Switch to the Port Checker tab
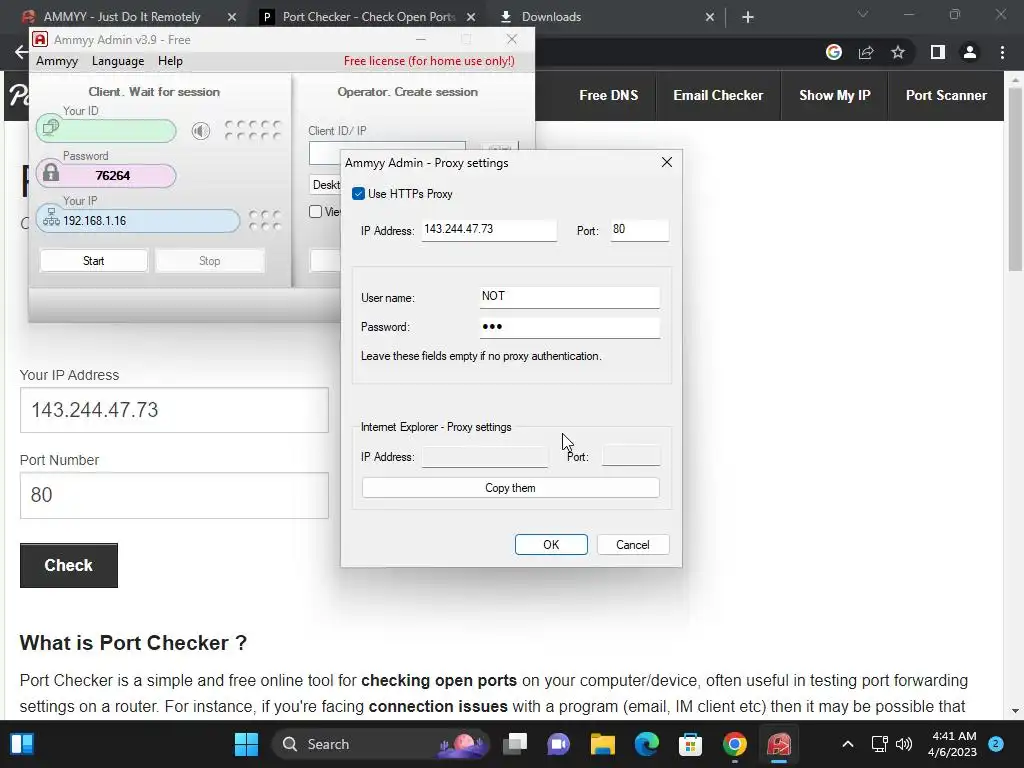 click(369, 17)
